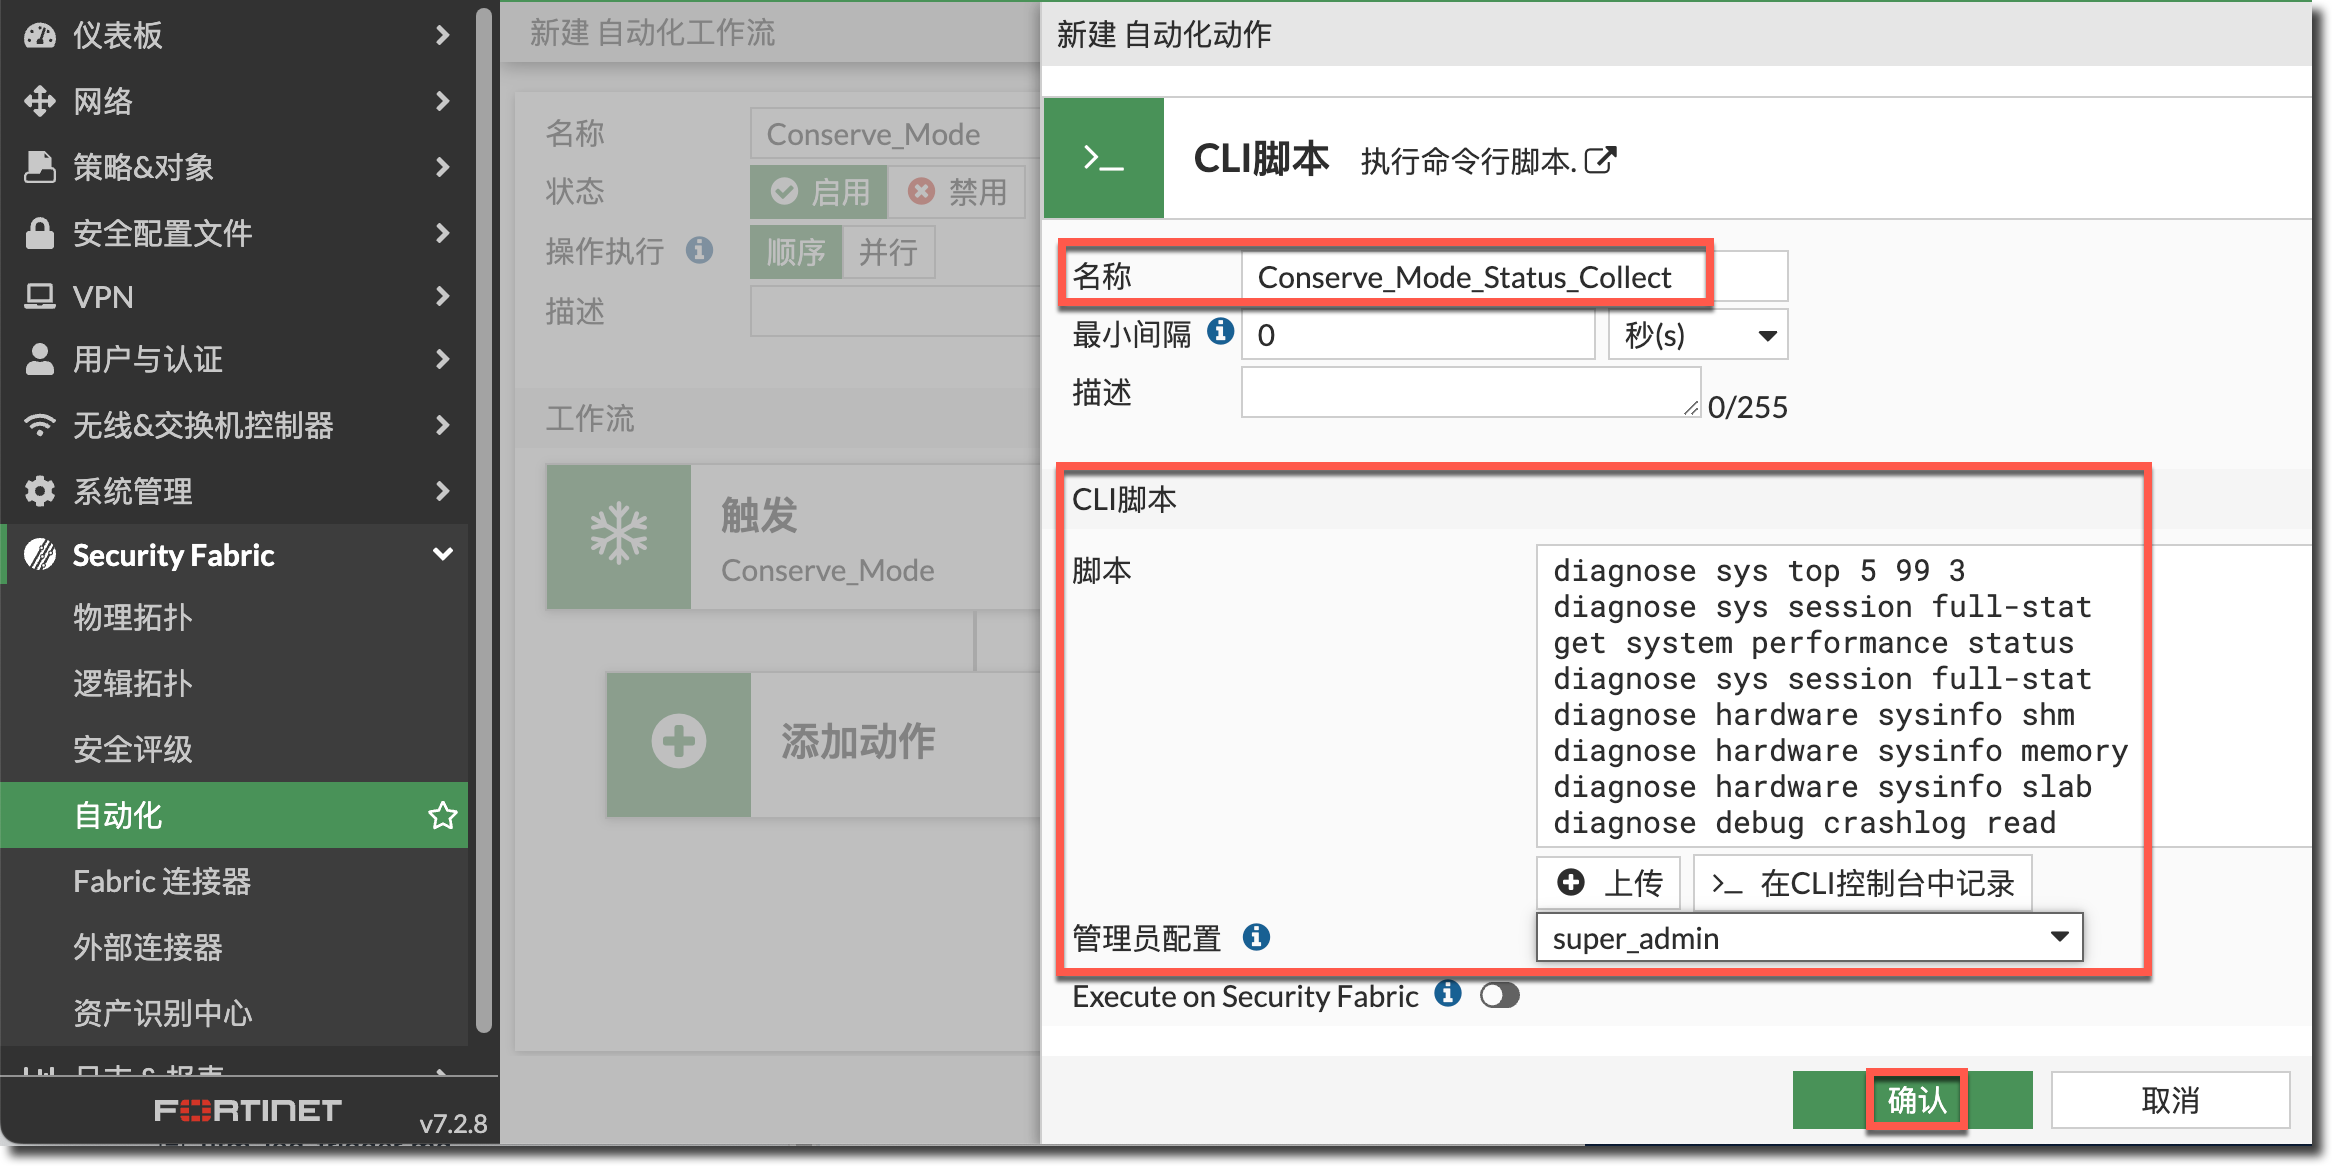Toggle Execute on Security Fabric switch
Image resolution: width=2332 pixels, height=1166 pixels.
[1499, 995]
